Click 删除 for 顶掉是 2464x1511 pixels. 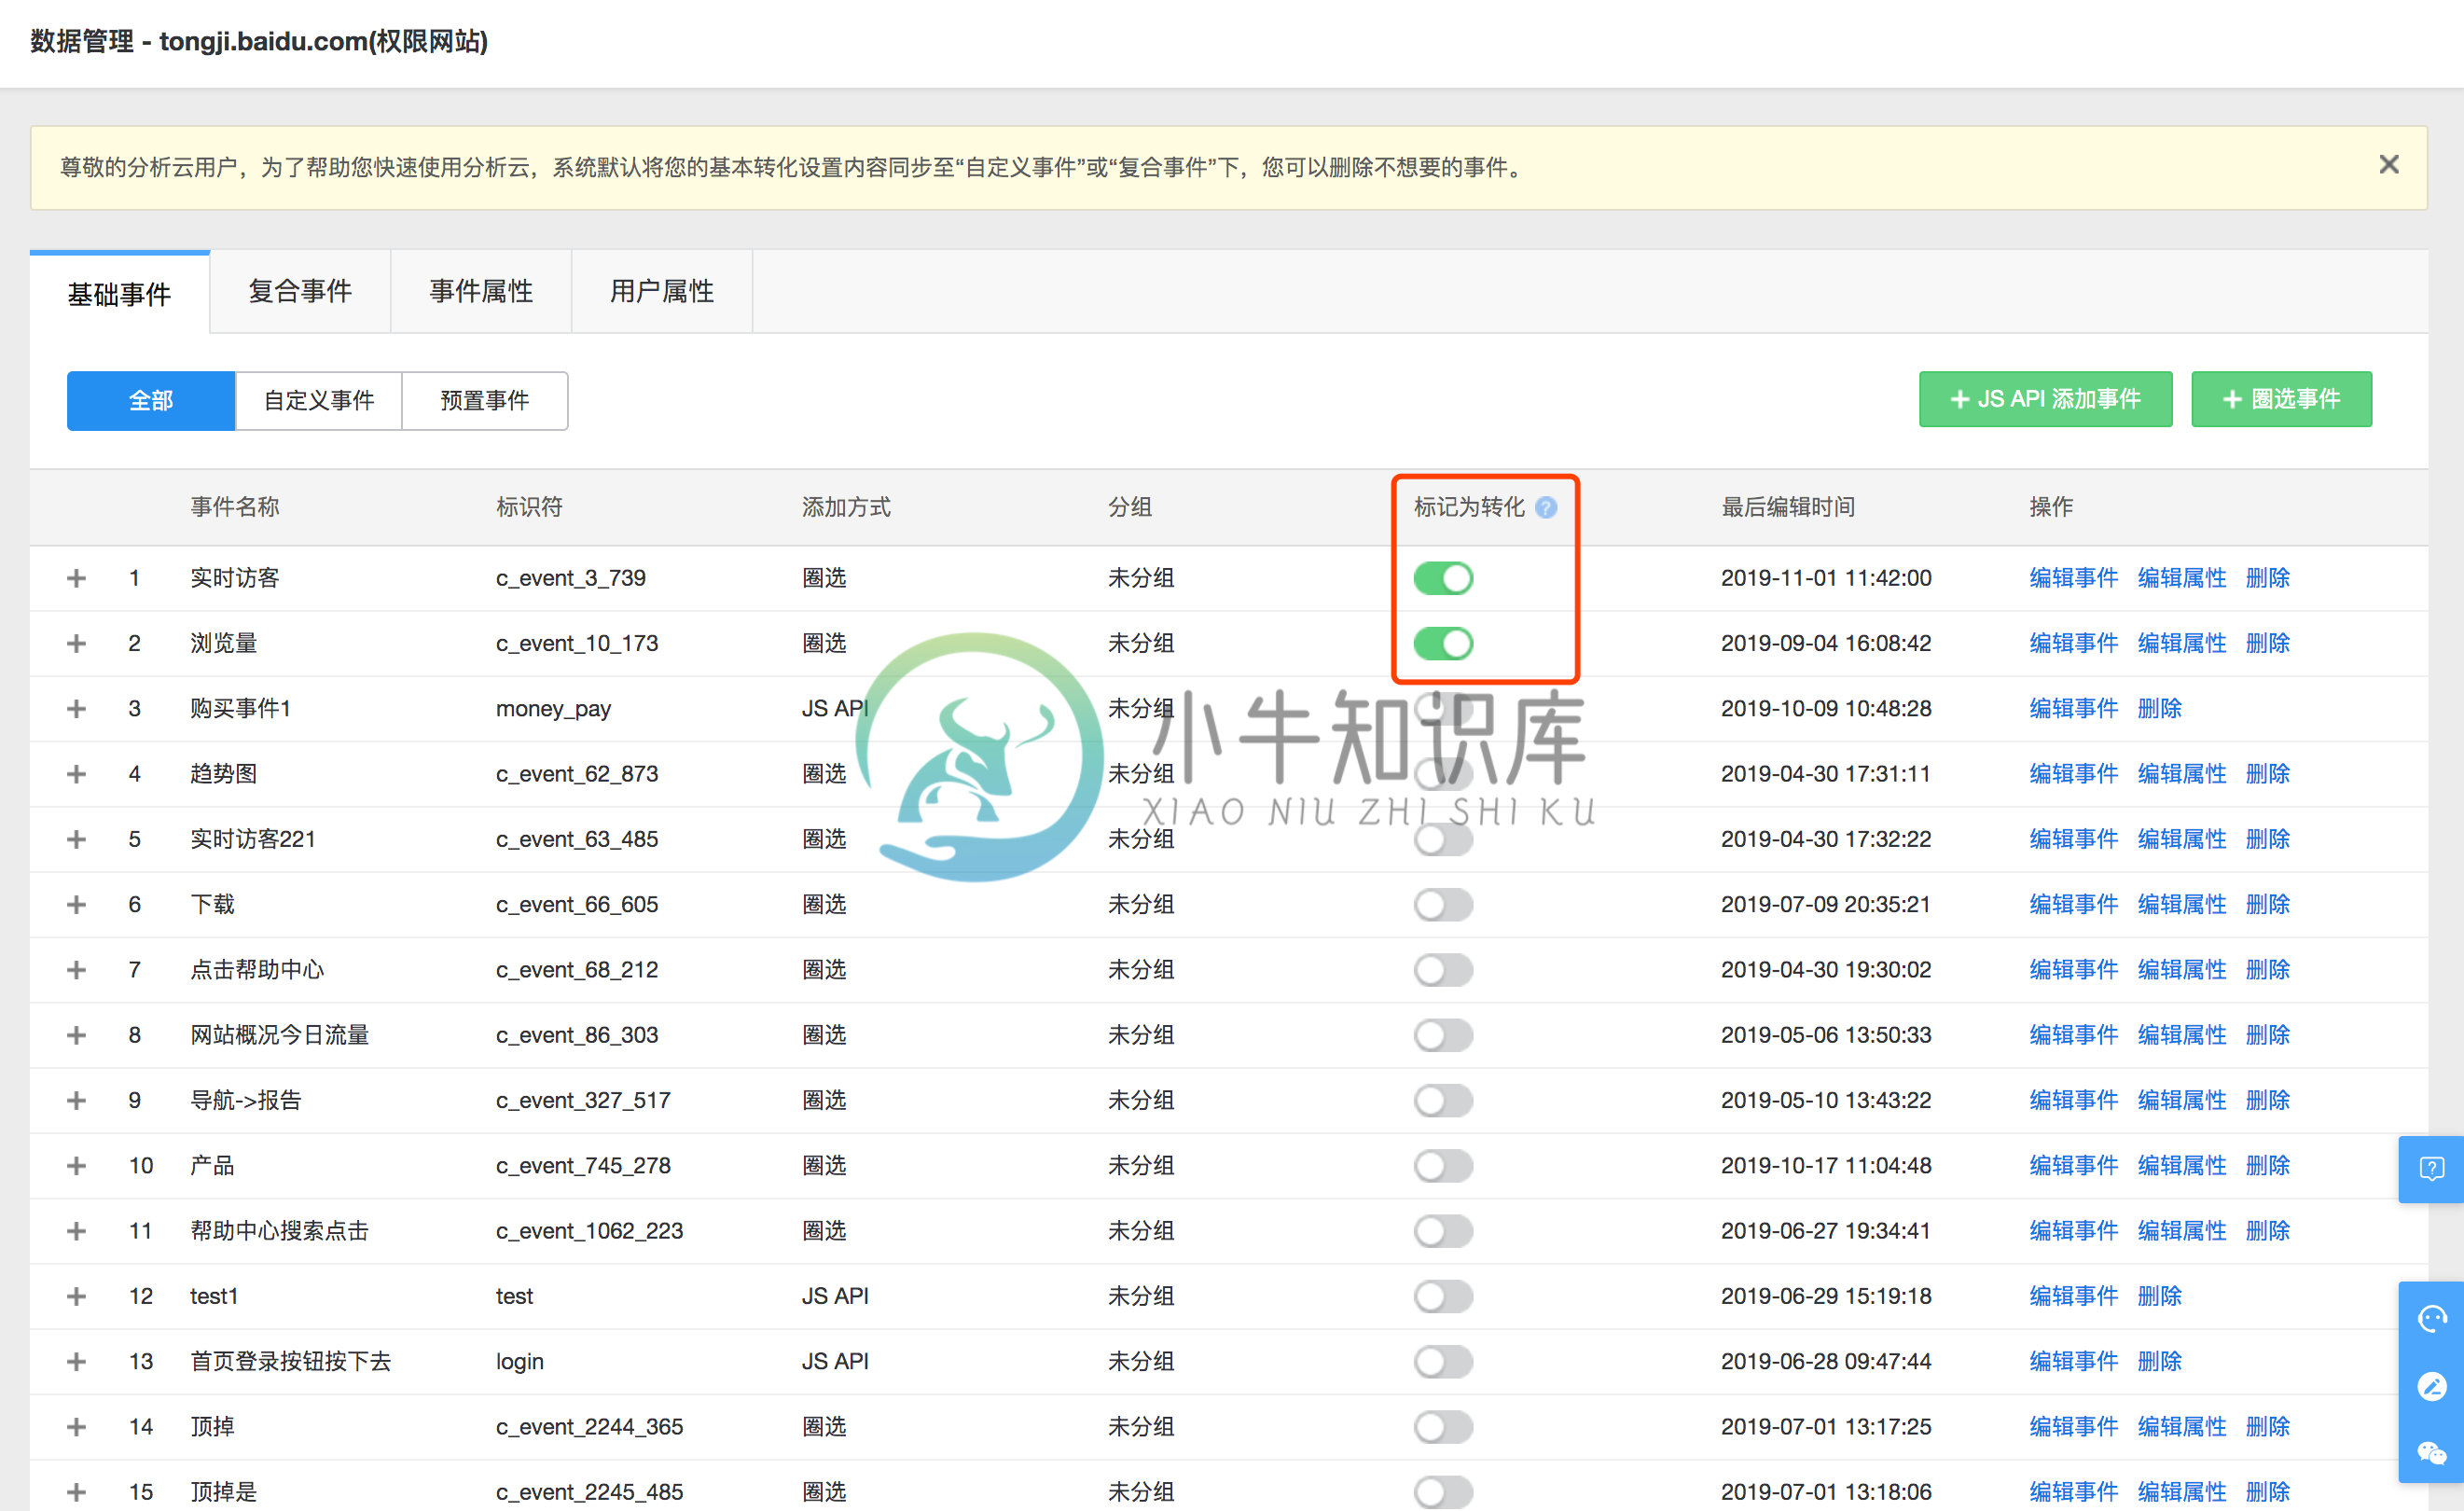pos(2267,1492)
